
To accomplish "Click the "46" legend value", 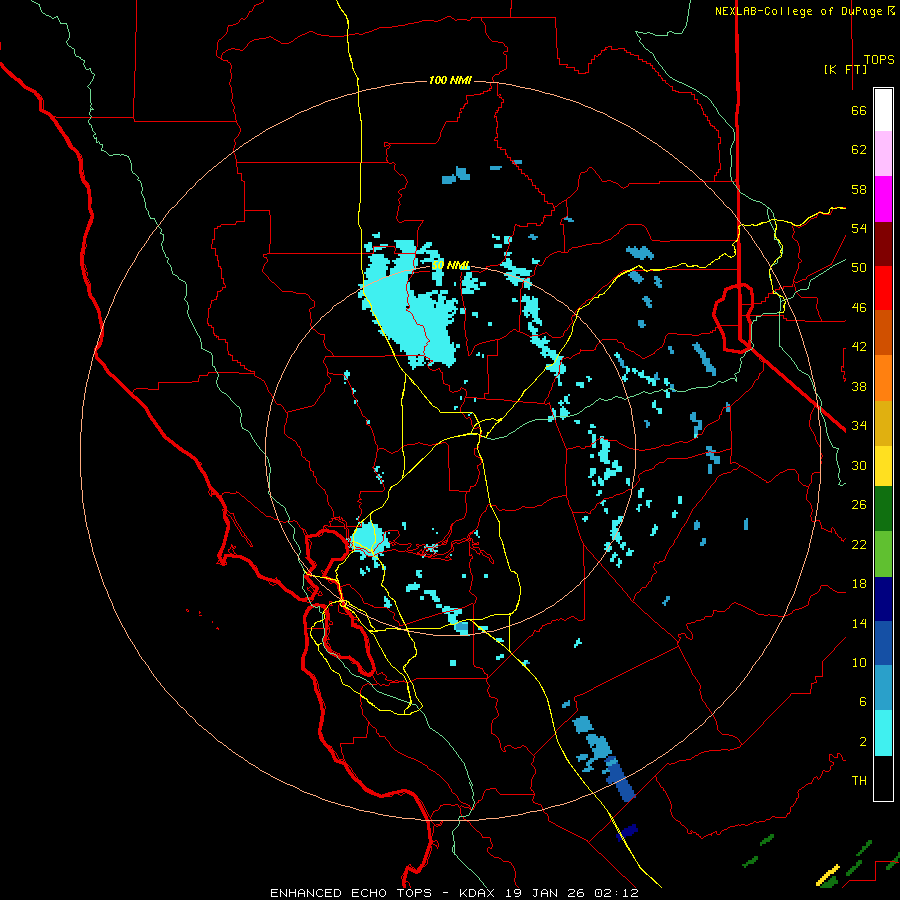I will 859,308.
